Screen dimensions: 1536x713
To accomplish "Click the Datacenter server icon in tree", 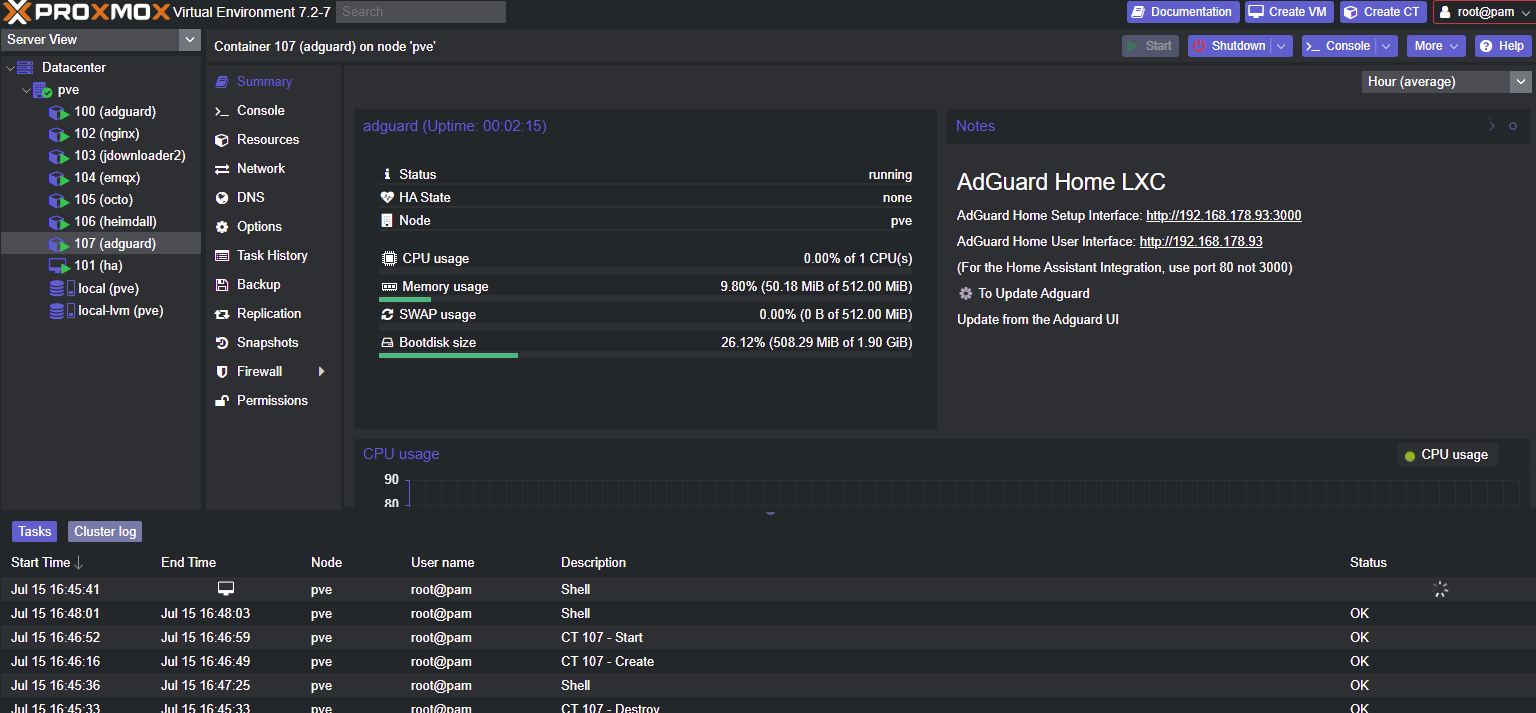I will click(x=26, y=67).
